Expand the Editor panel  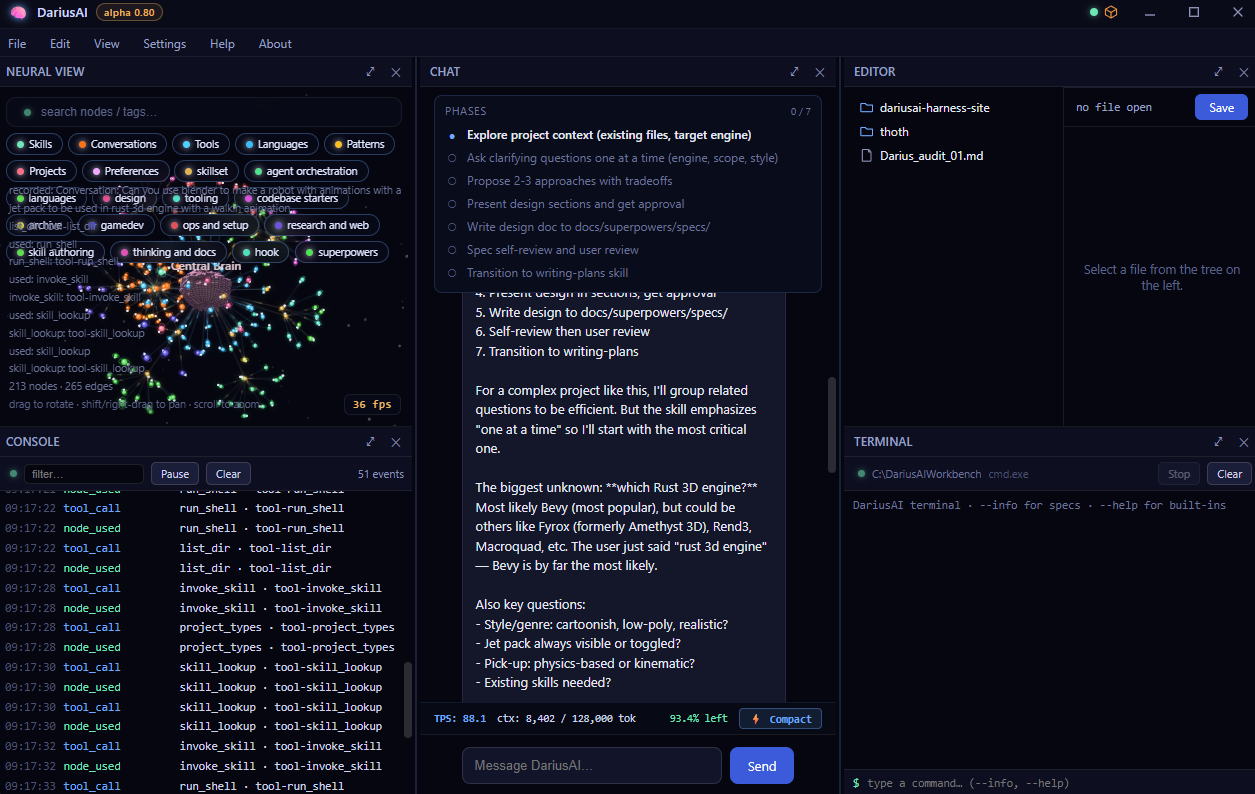(1219, 72)
